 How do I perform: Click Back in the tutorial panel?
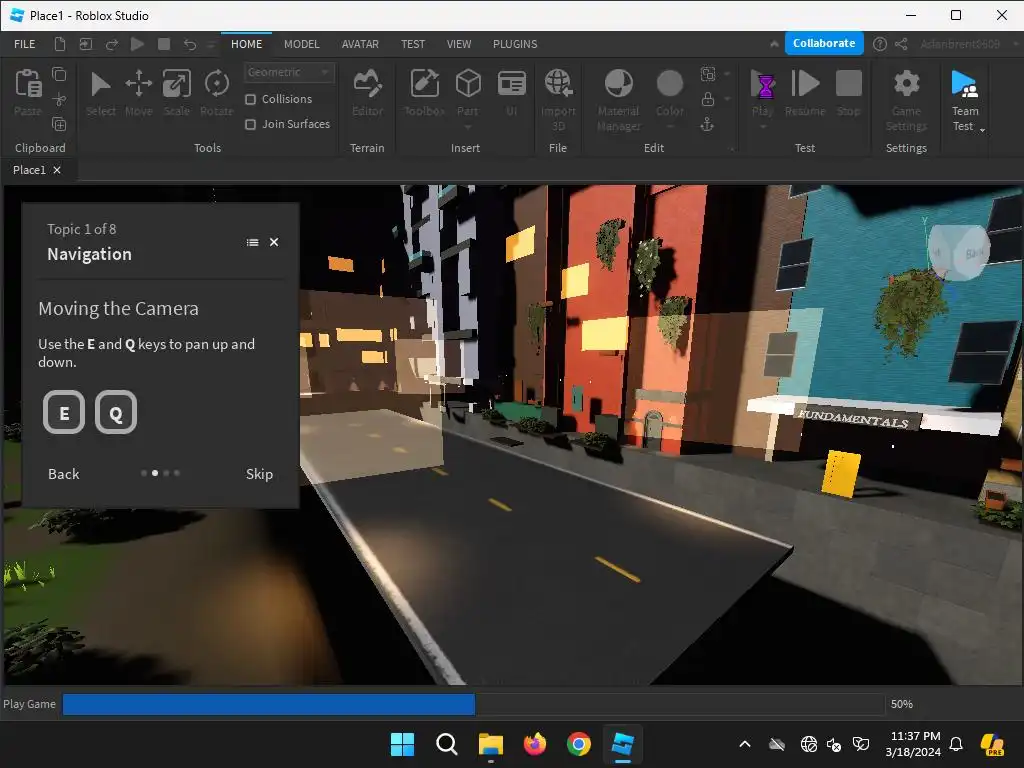tap(63, 474)
